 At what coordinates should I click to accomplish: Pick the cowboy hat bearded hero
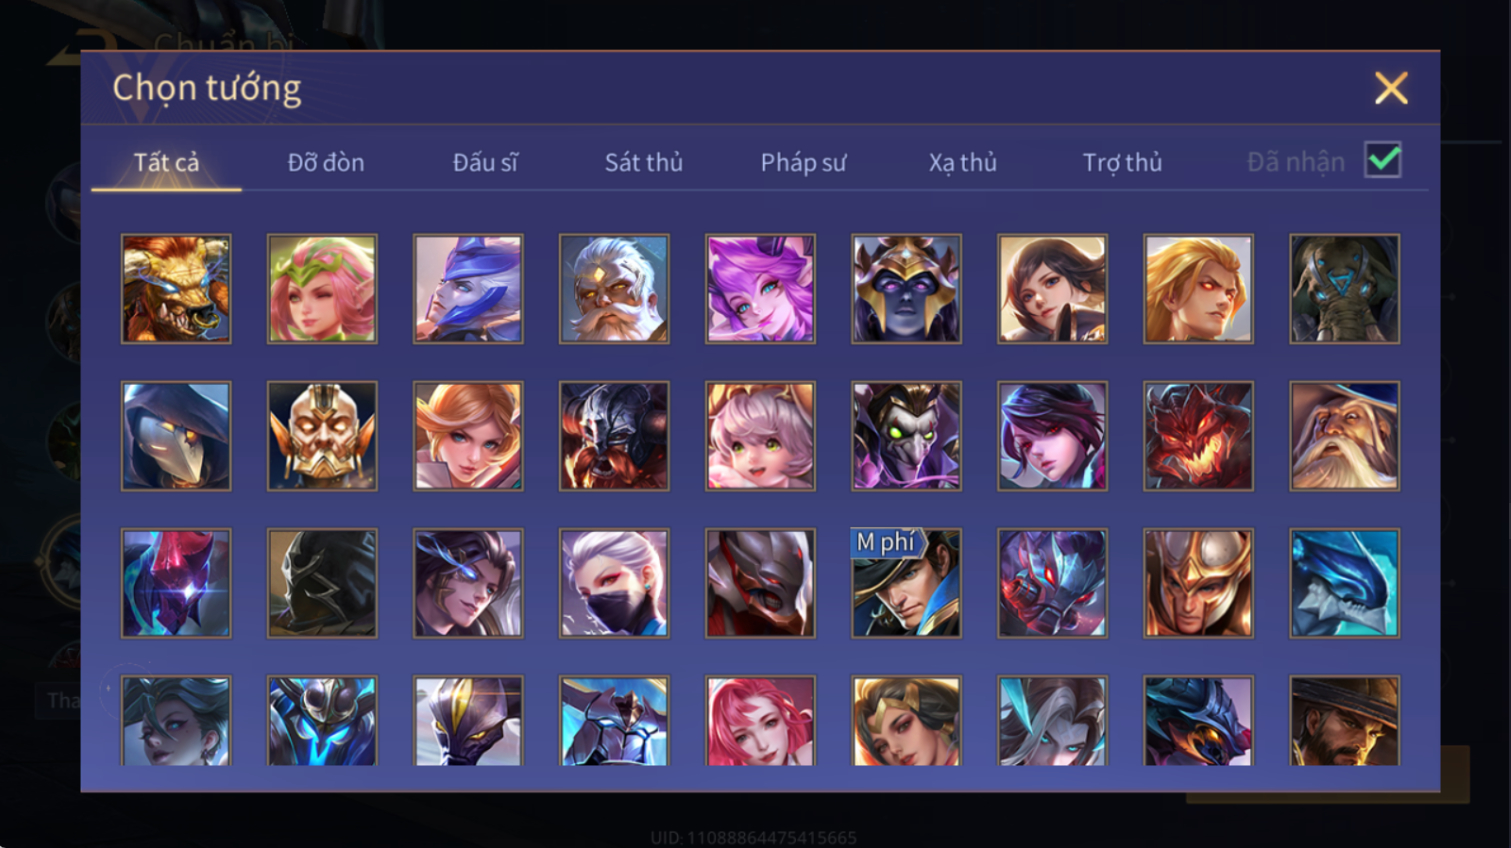click(1344, 721)
